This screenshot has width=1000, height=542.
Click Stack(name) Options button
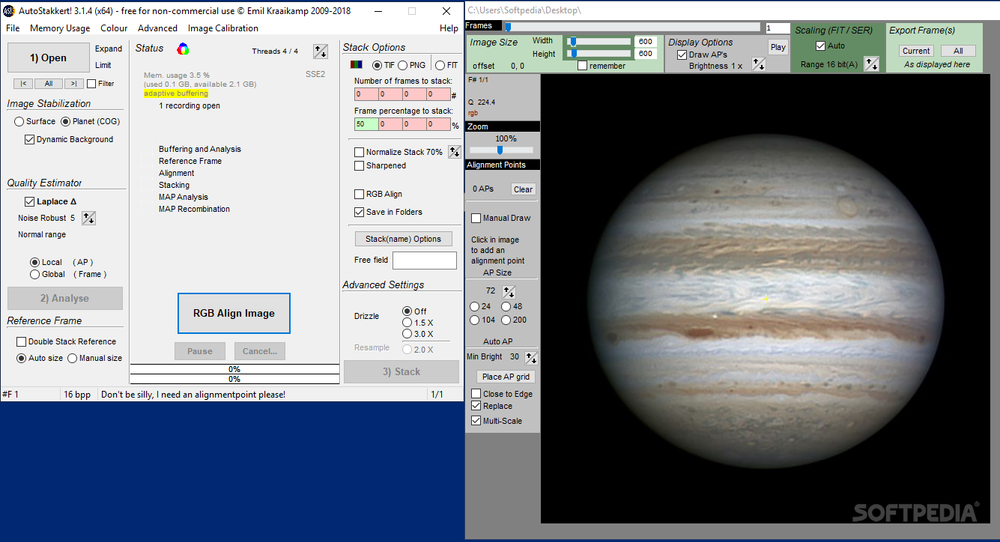coord(403,239)
